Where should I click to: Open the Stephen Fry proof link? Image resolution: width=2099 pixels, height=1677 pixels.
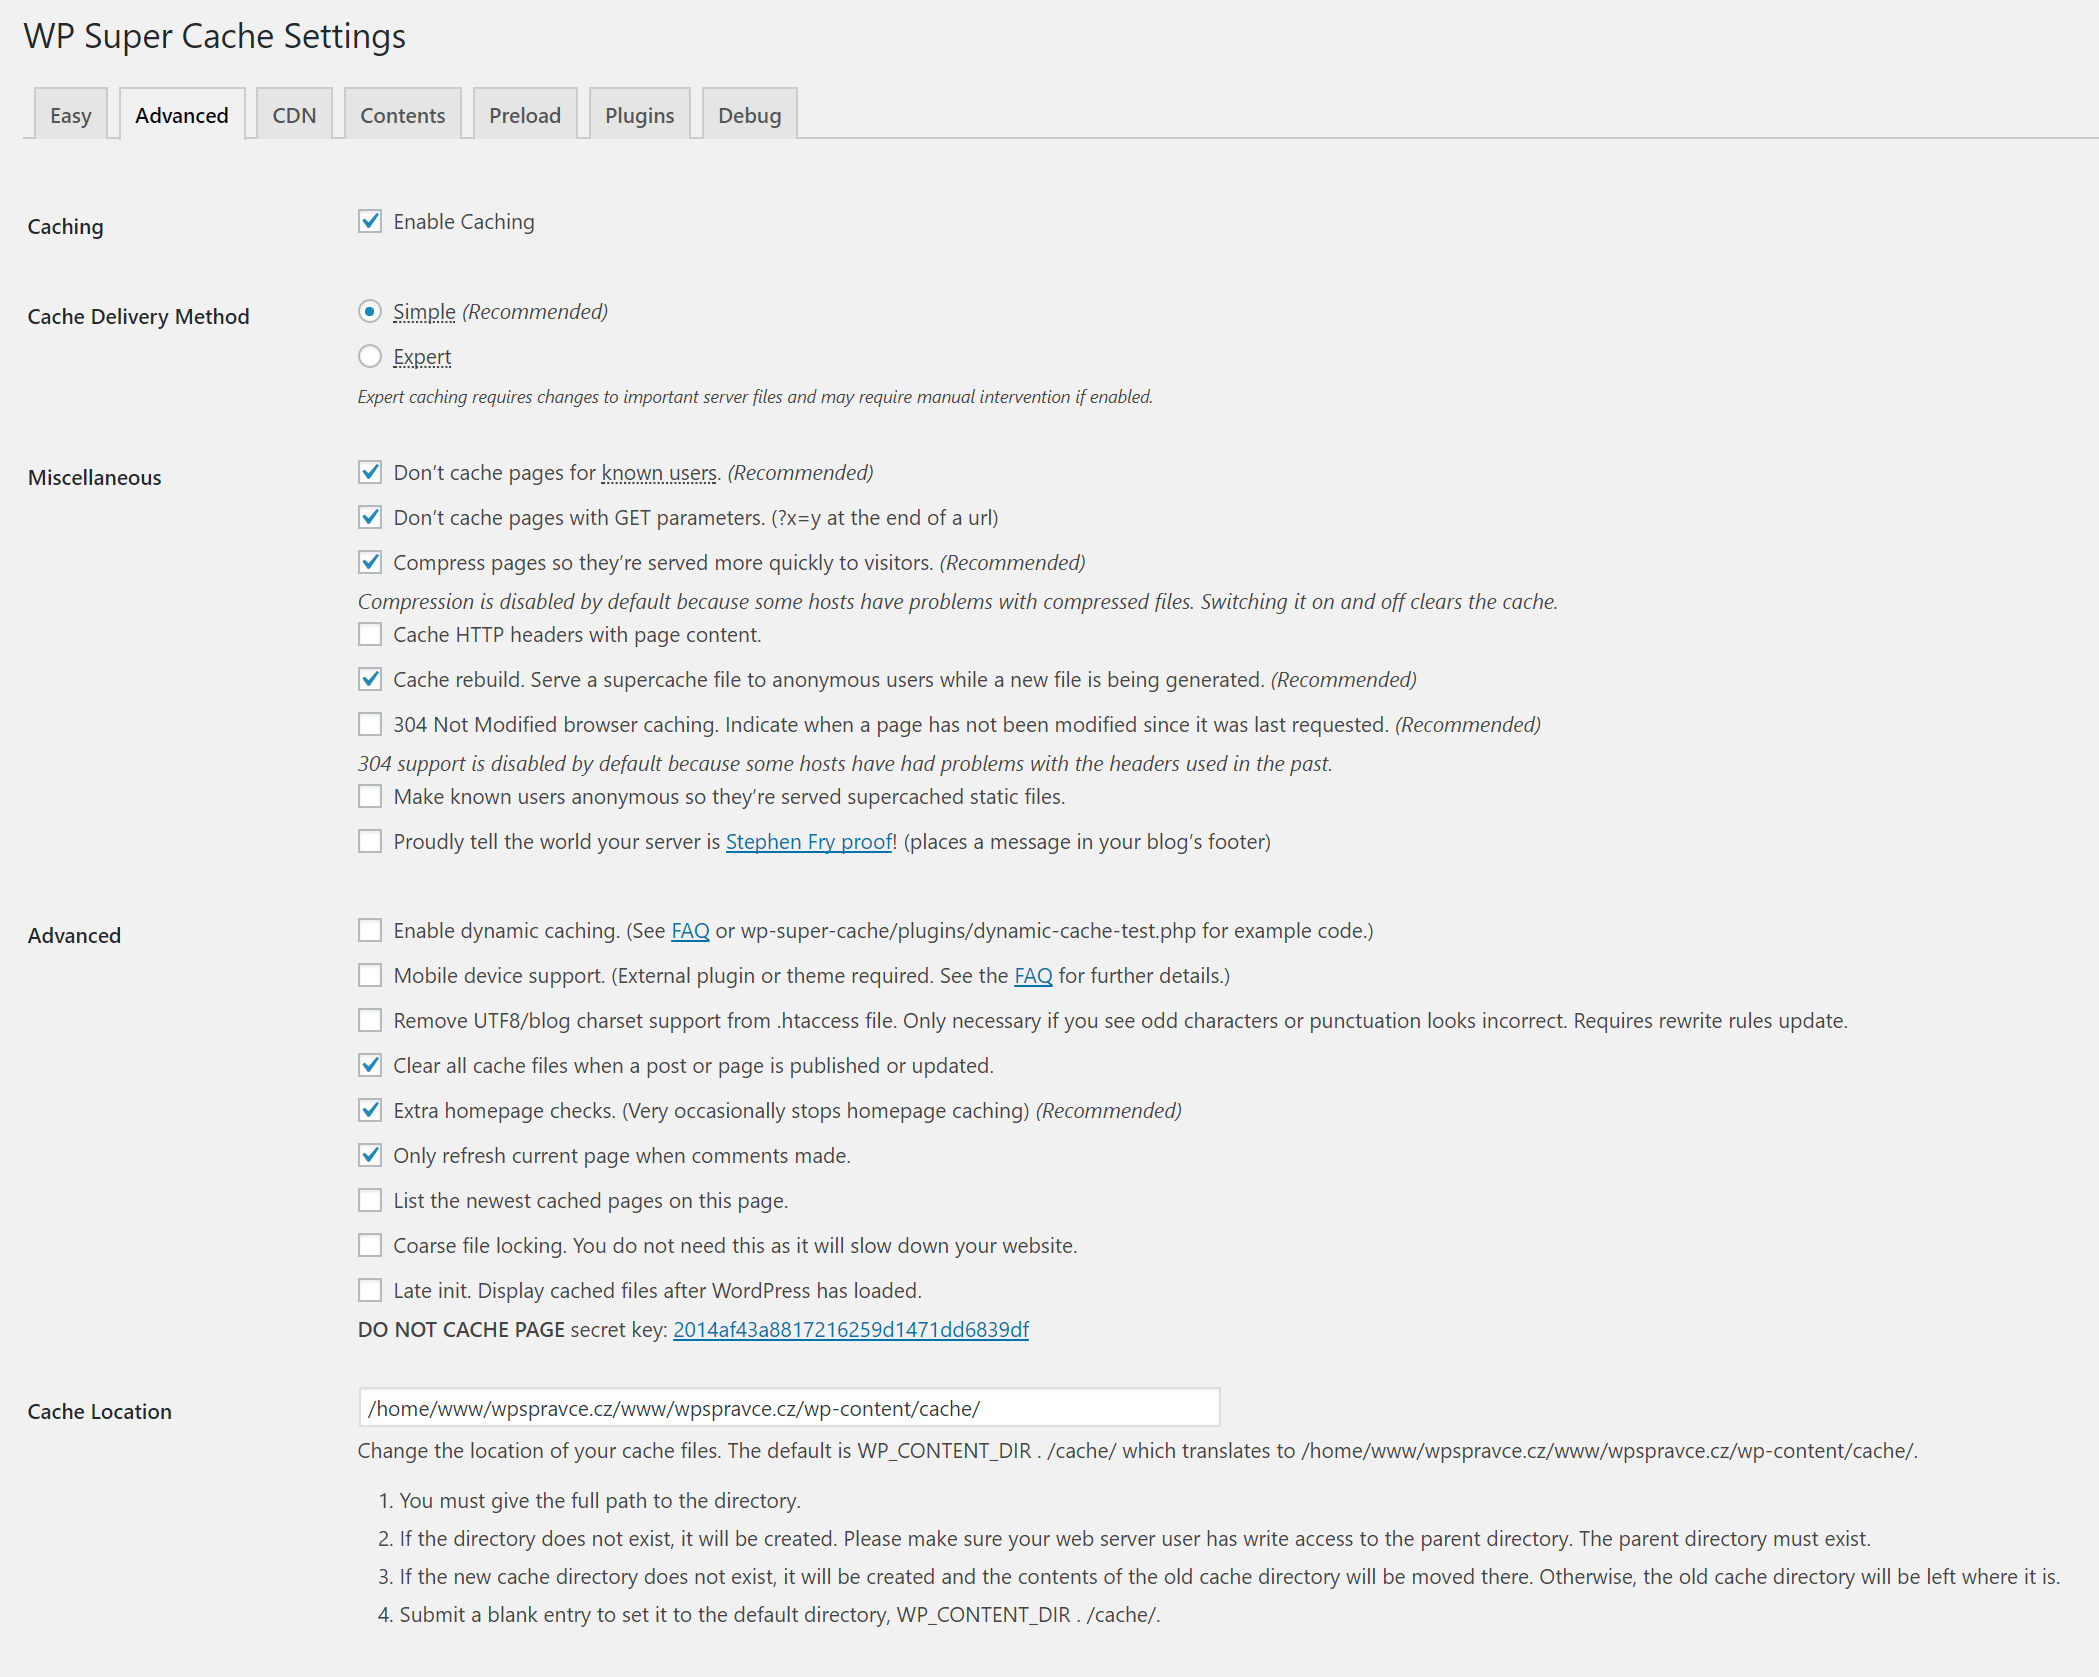click(808, 842)
